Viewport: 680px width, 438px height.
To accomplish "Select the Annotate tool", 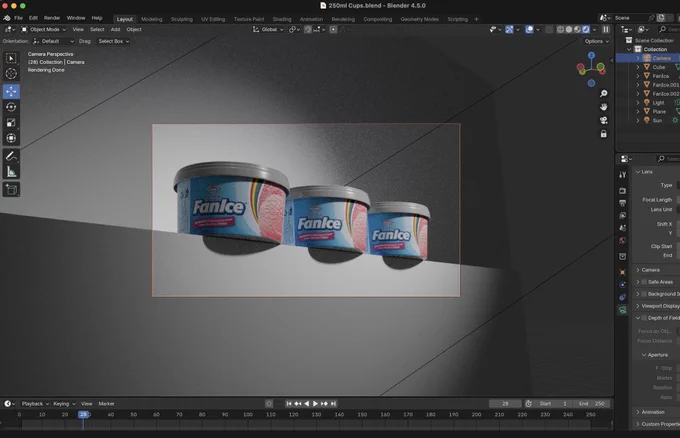I will click(11, 156).
